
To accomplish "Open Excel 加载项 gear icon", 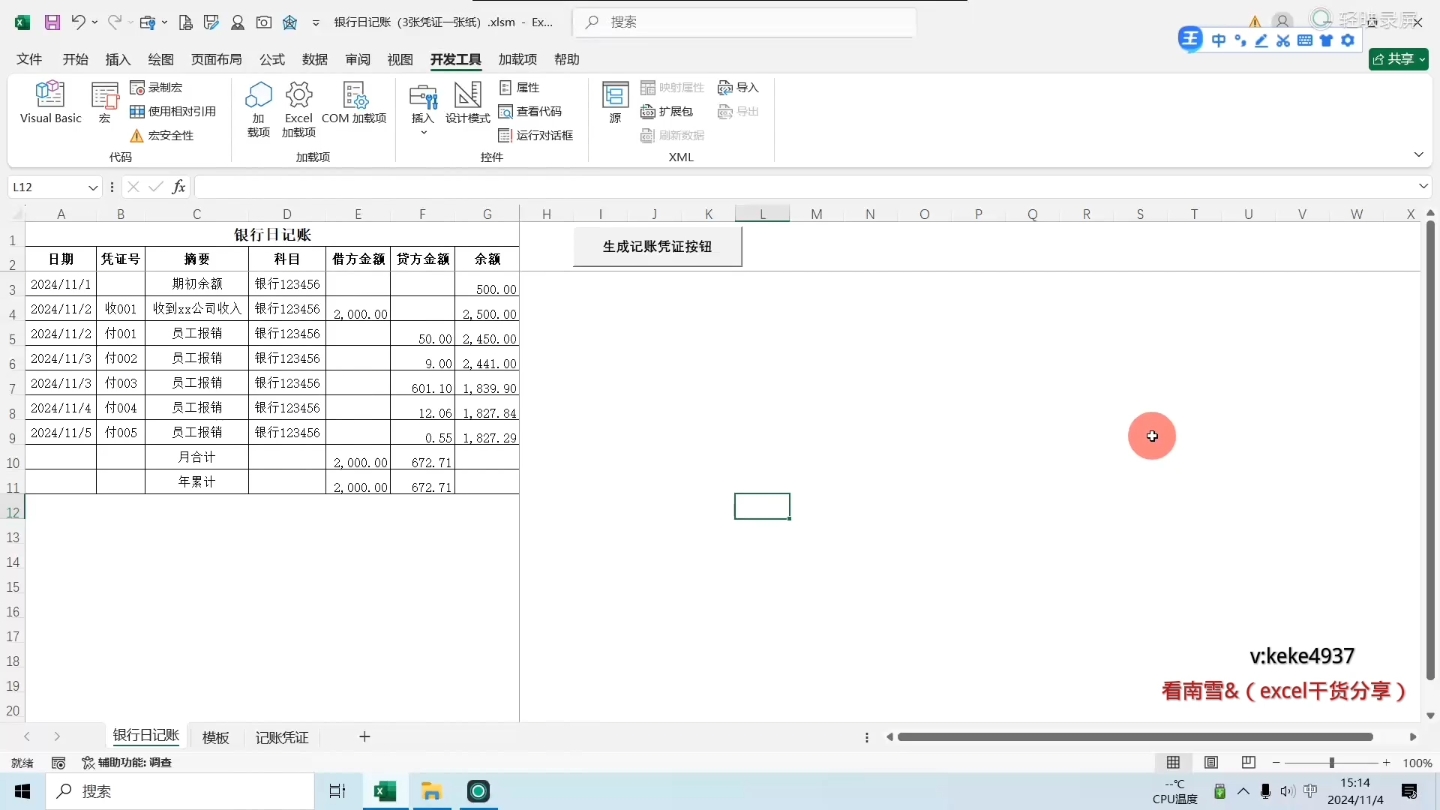I will 299,109.
